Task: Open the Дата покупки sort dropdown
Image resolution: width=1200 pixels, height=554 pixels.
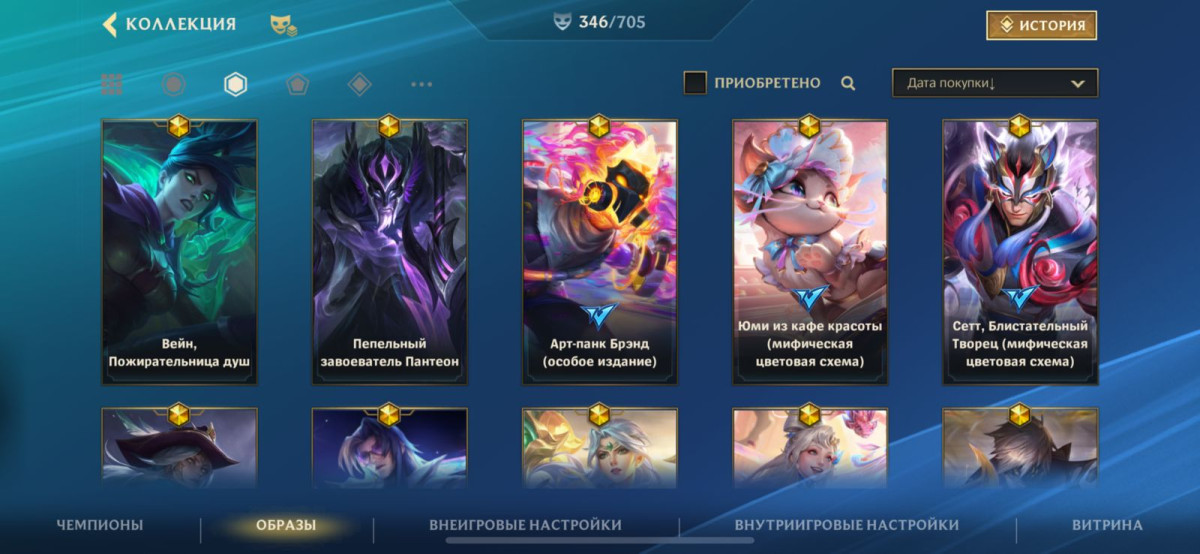Action: tap(995, 83)
